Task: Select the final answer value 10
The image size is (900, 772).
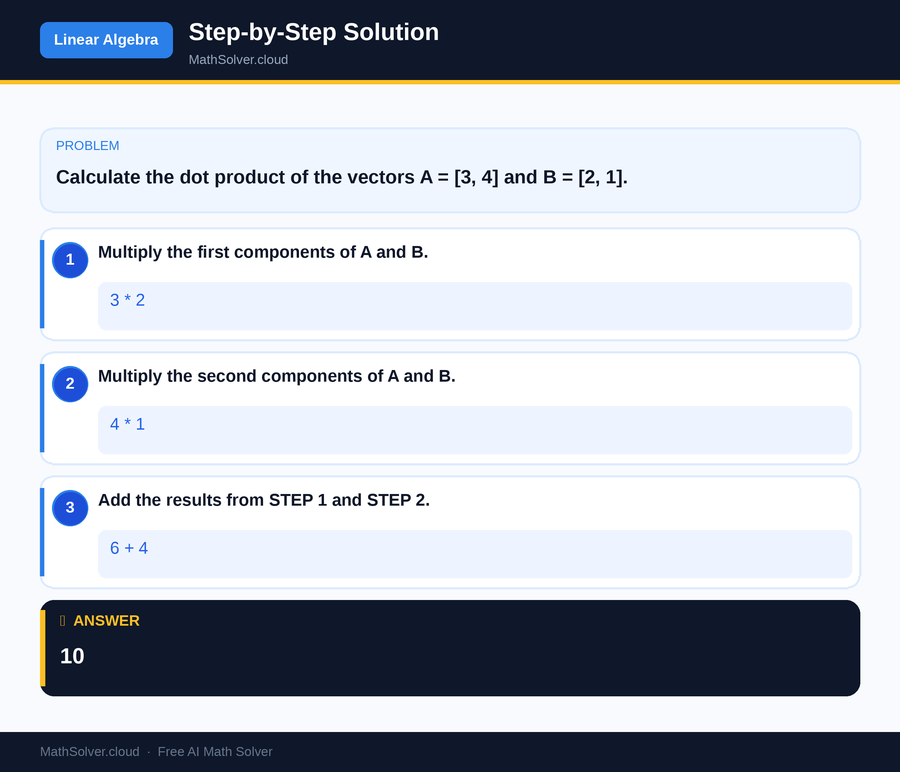Action: [x=71, y=656]
